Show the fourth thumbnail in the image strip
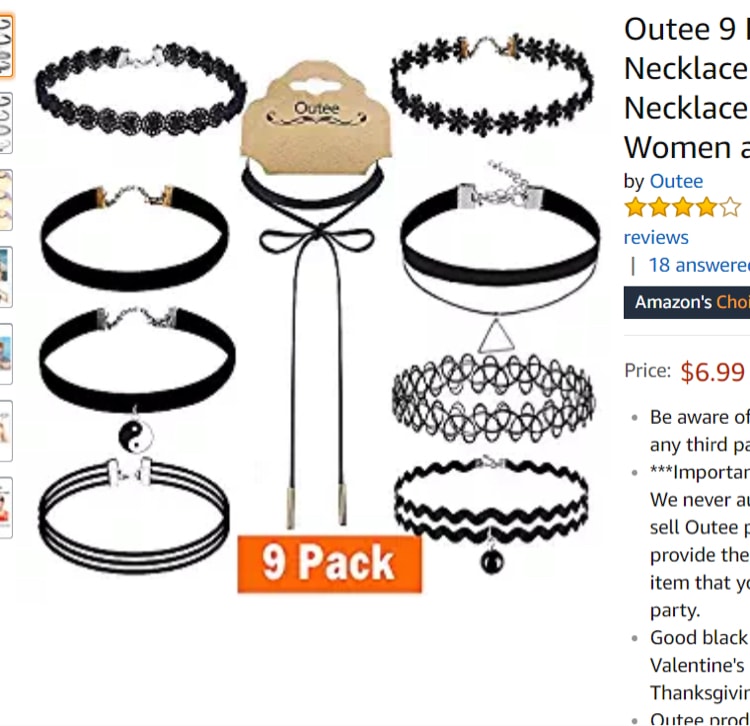The image size is (750, 726). 6,277
